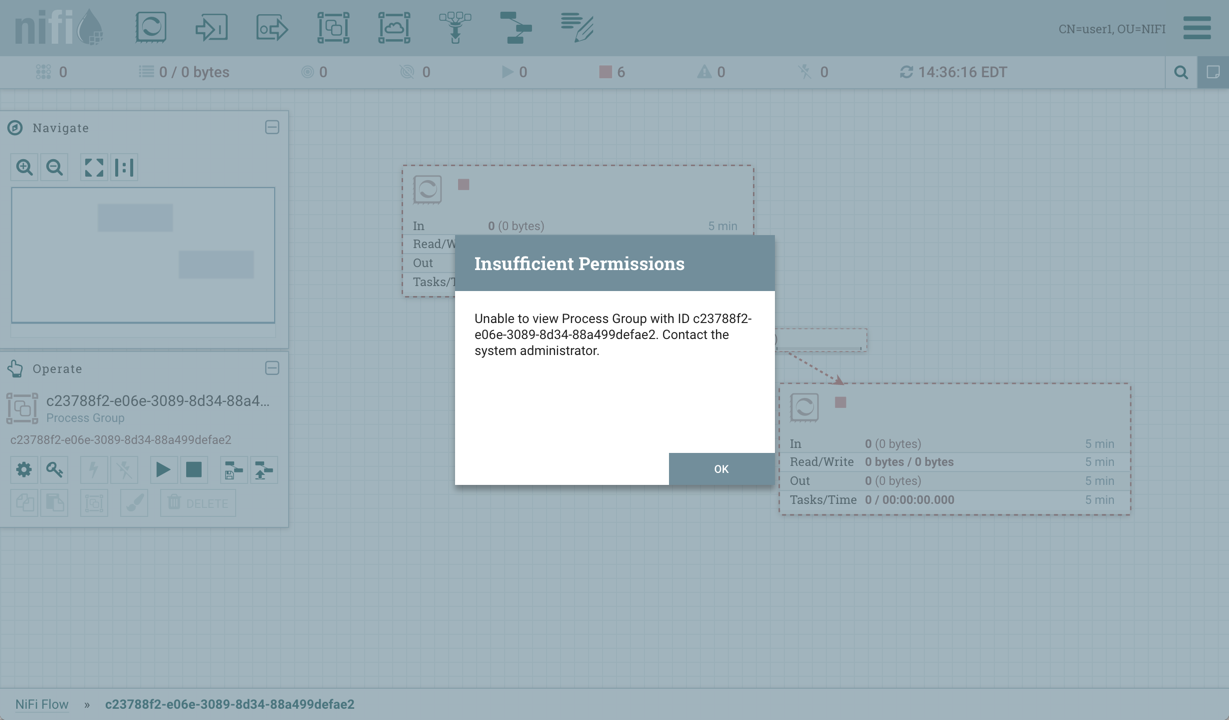Fit the flow to the screen
Image resolution: width=1229 pixels, height=720 pixels.
(x=94, y=168)
